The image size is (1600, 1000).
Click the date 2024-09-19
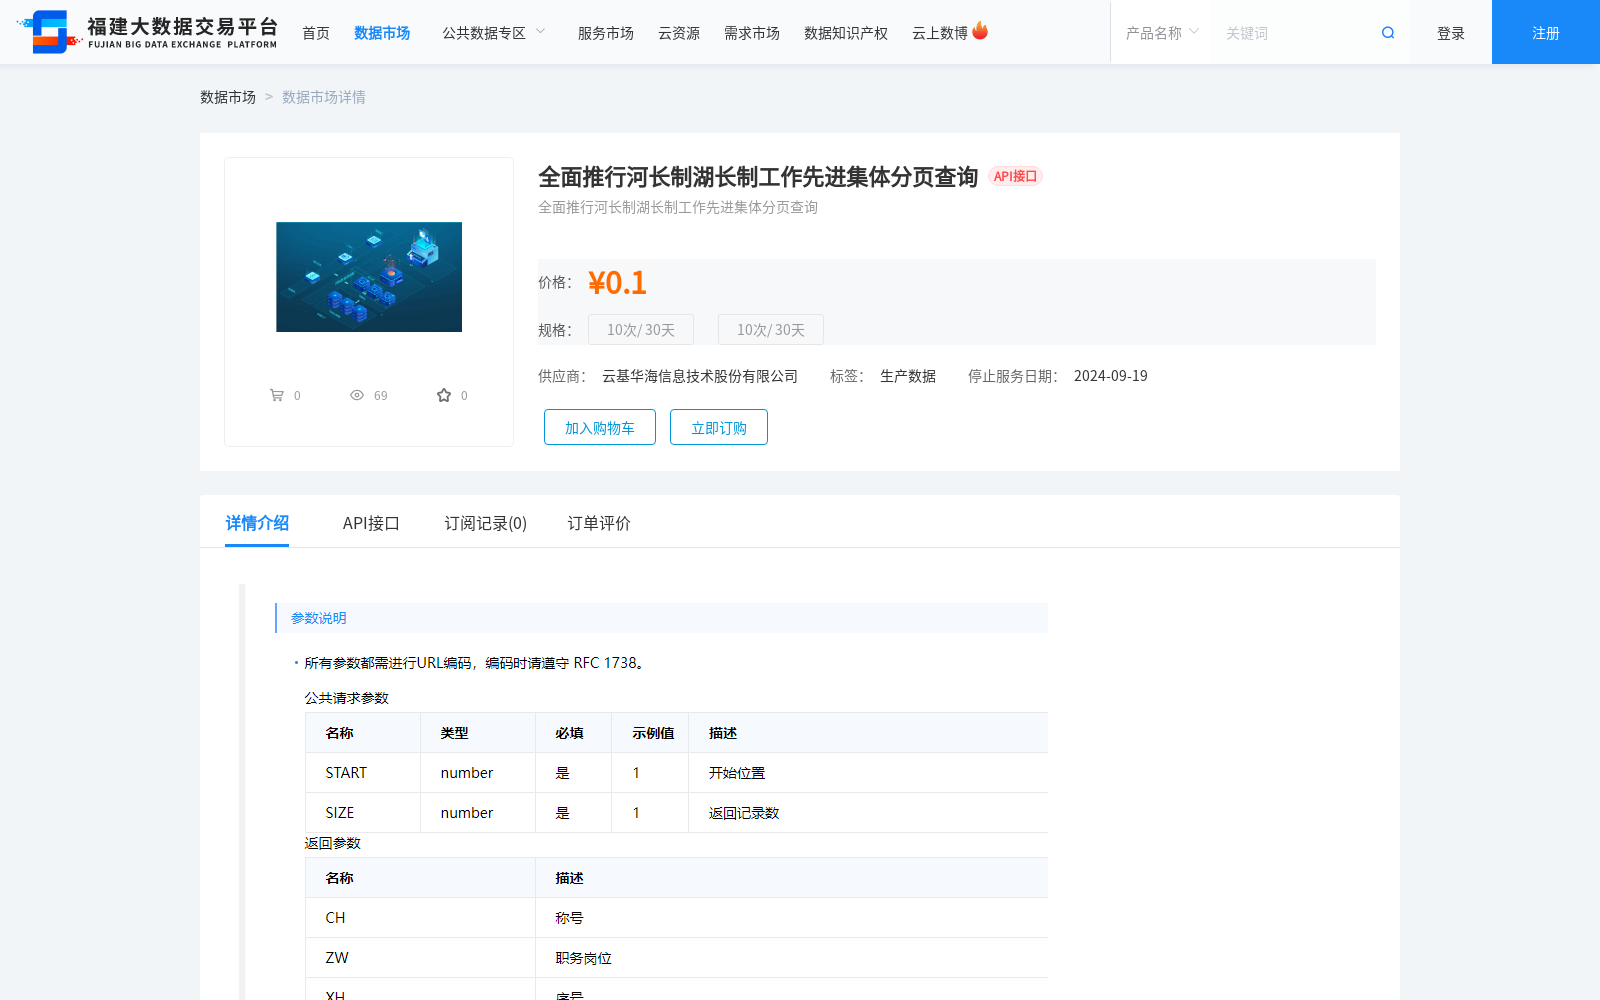click(1111, 376)
